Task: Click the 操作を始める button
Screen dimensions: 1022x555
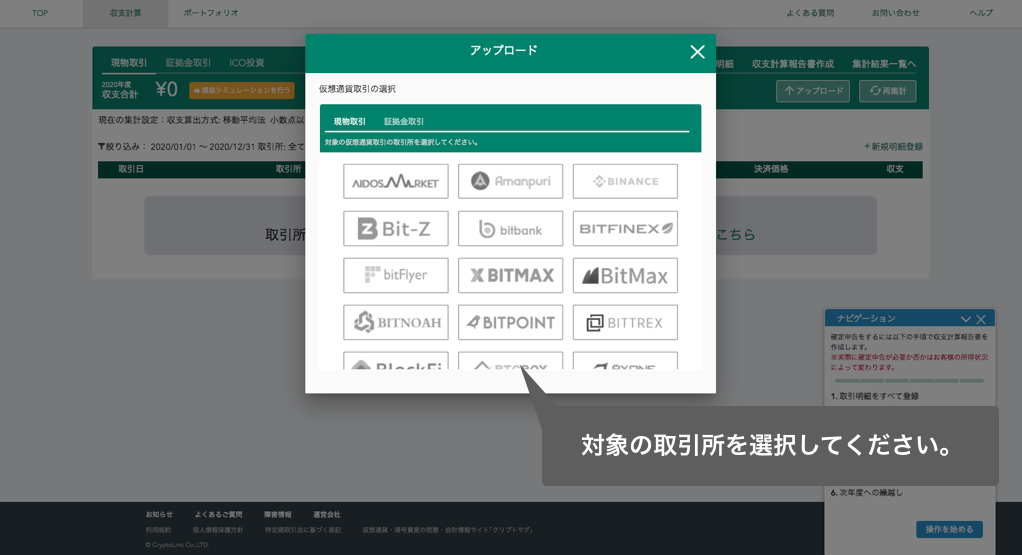Action: point(949,529)
